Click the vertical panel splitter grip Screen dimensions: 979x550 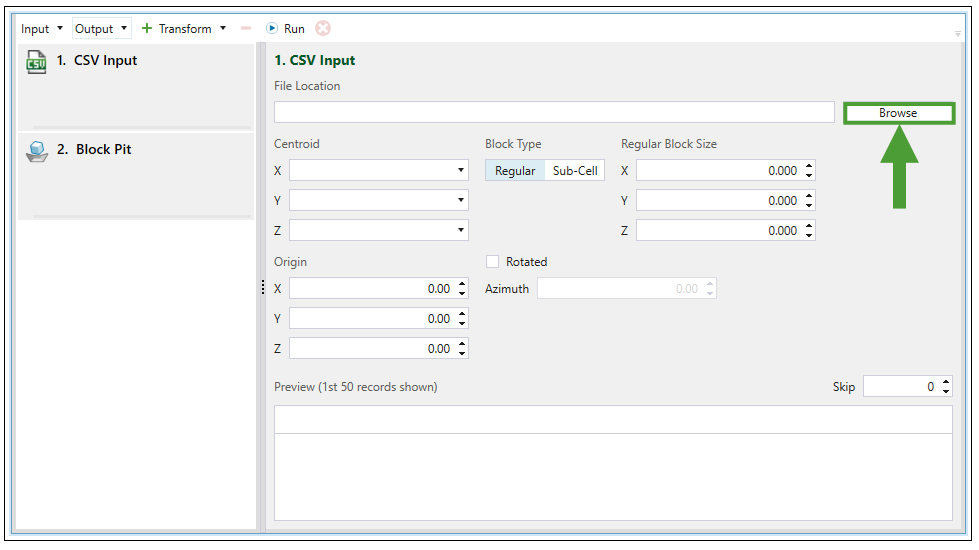tap(263, 288)
